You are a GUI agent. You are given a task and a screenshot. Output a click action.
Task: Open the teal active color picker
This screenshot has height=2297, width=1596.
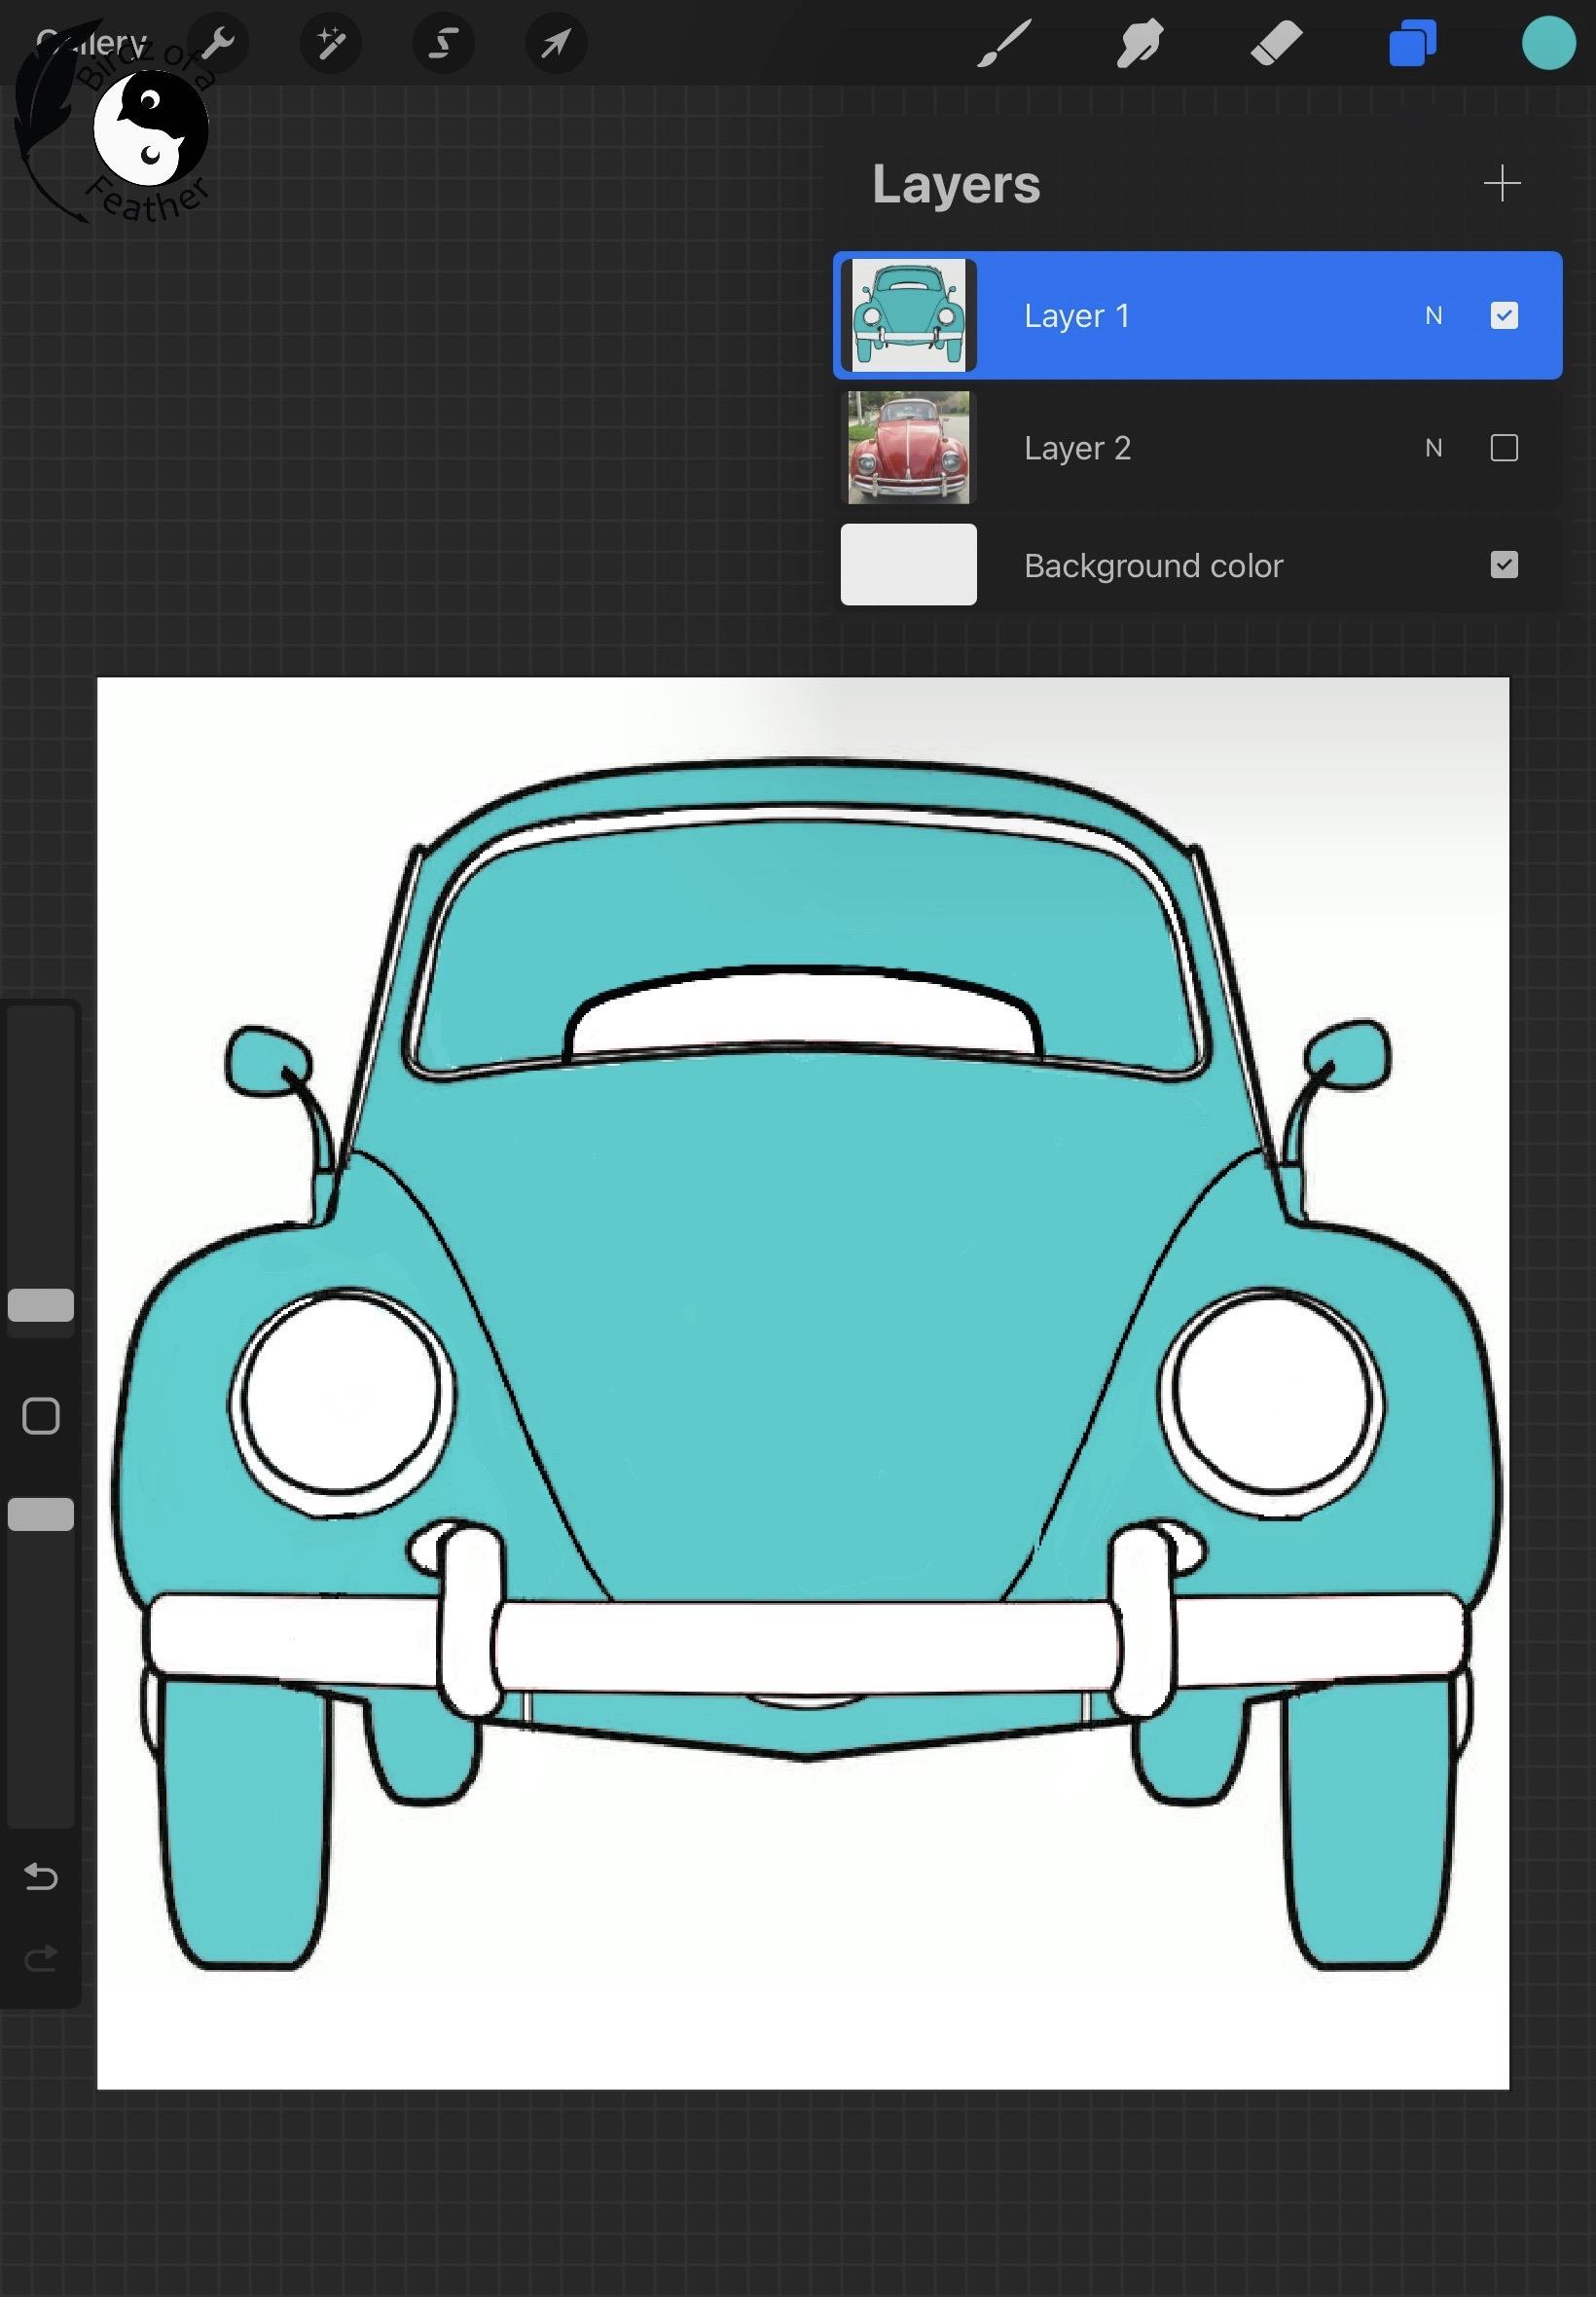1548,43
